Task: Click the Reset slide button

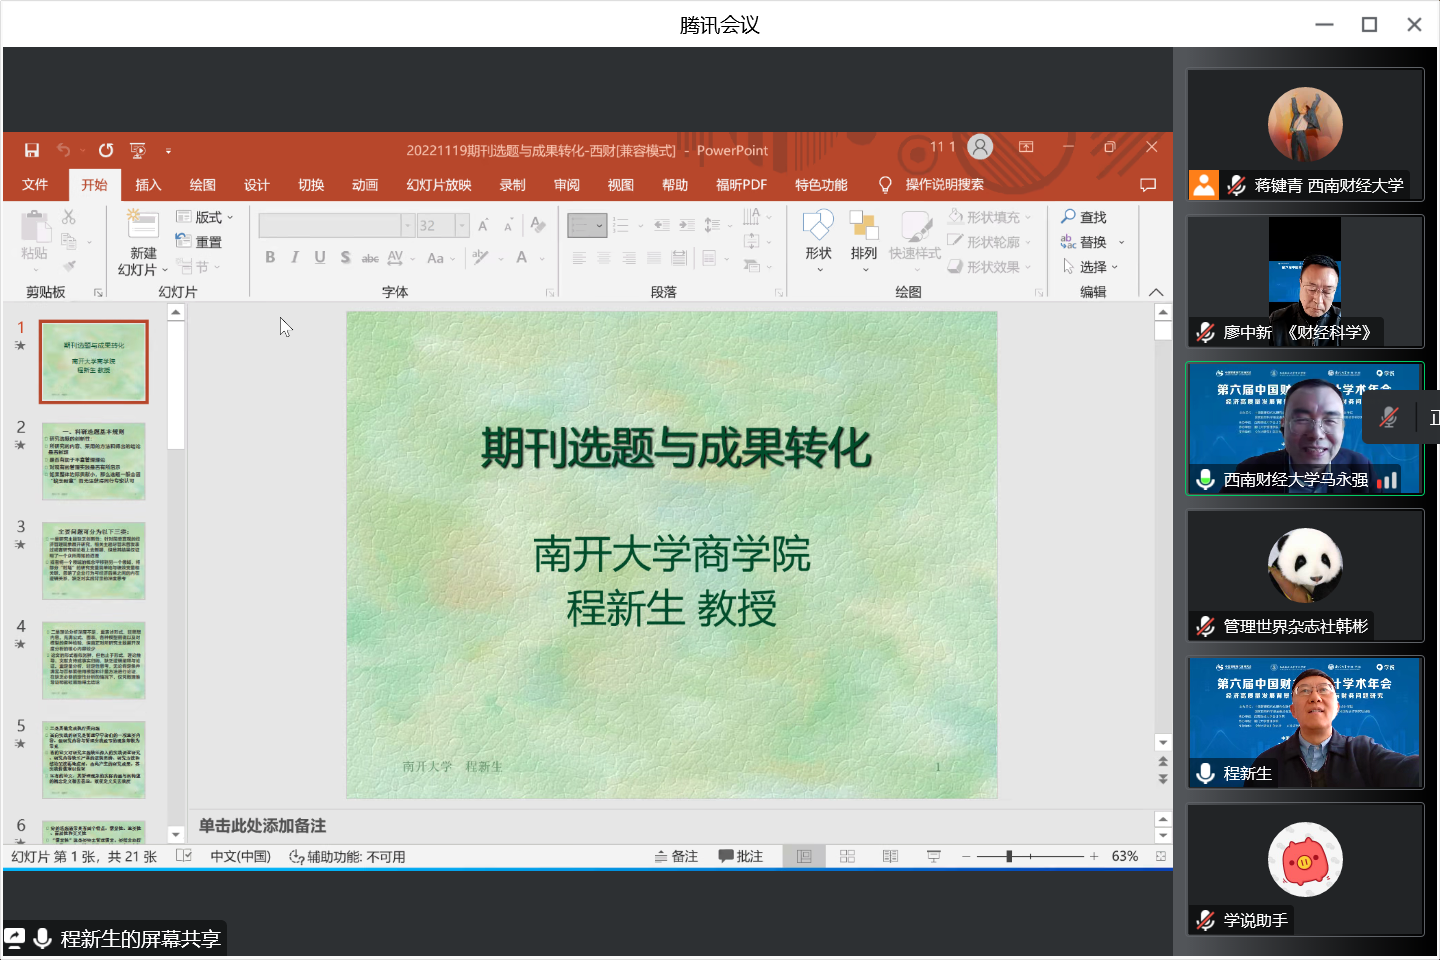Action: pos(199,242)
